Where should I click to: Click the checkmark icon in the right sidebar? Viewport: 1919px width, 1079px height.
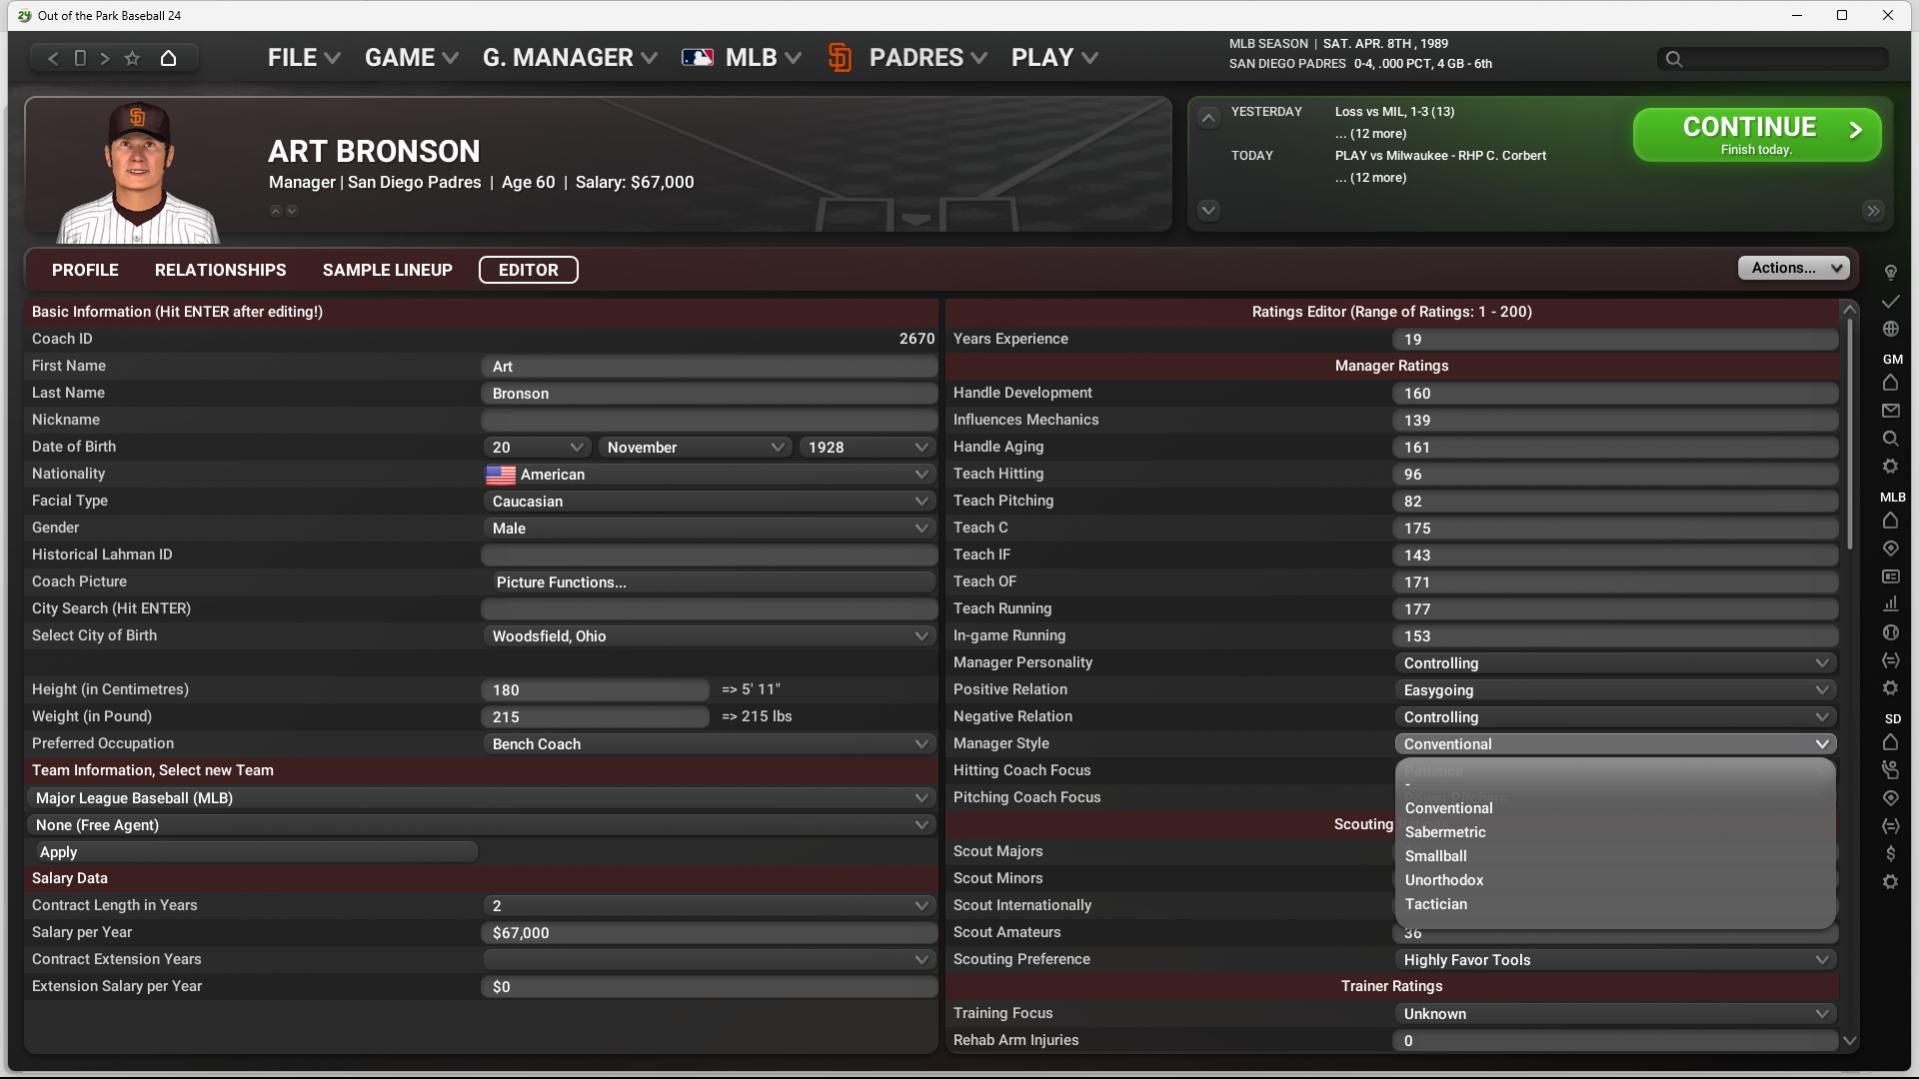tap(1890, 301)
